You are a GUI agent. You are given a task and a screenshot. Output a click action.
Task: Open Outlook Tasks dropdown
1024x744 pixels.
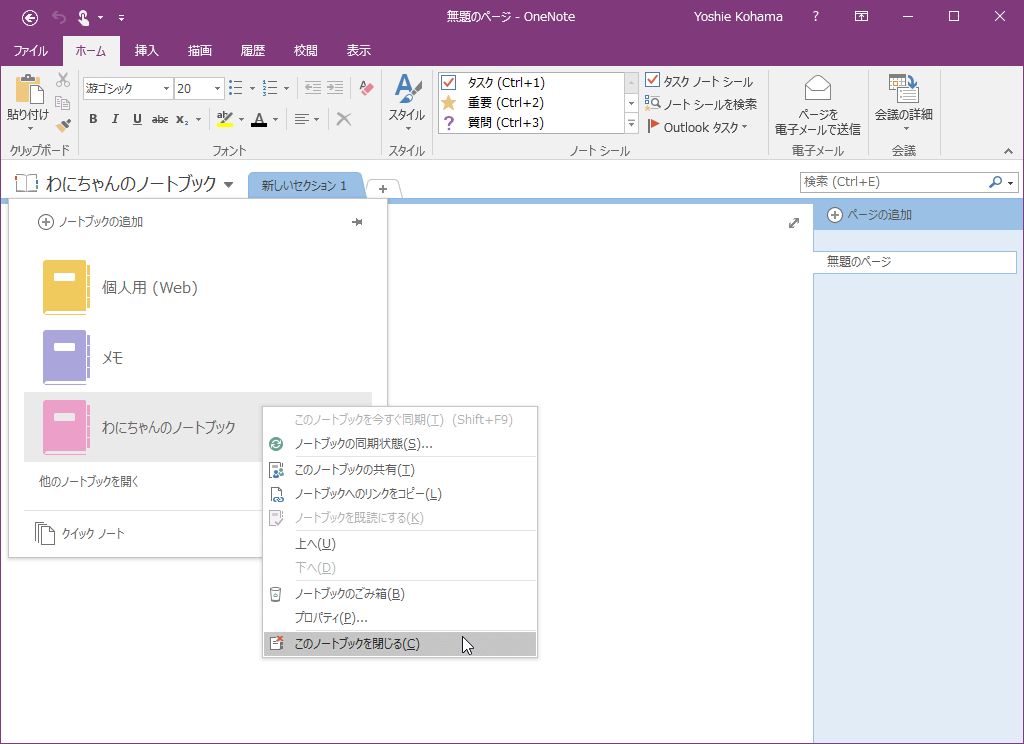tap(696, 127)
